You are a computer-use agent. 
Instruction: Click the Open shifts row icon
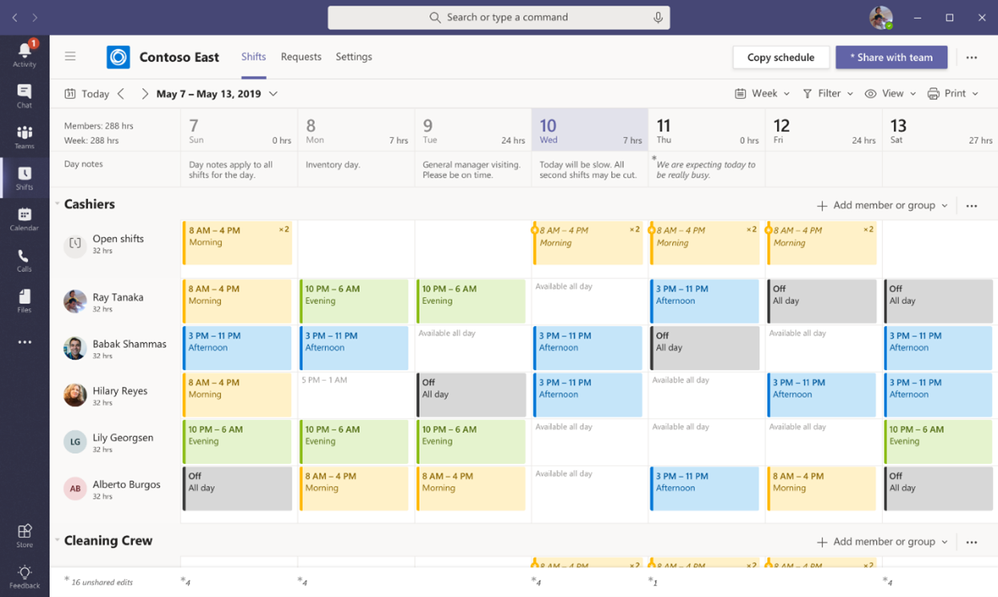pos(75,244)
